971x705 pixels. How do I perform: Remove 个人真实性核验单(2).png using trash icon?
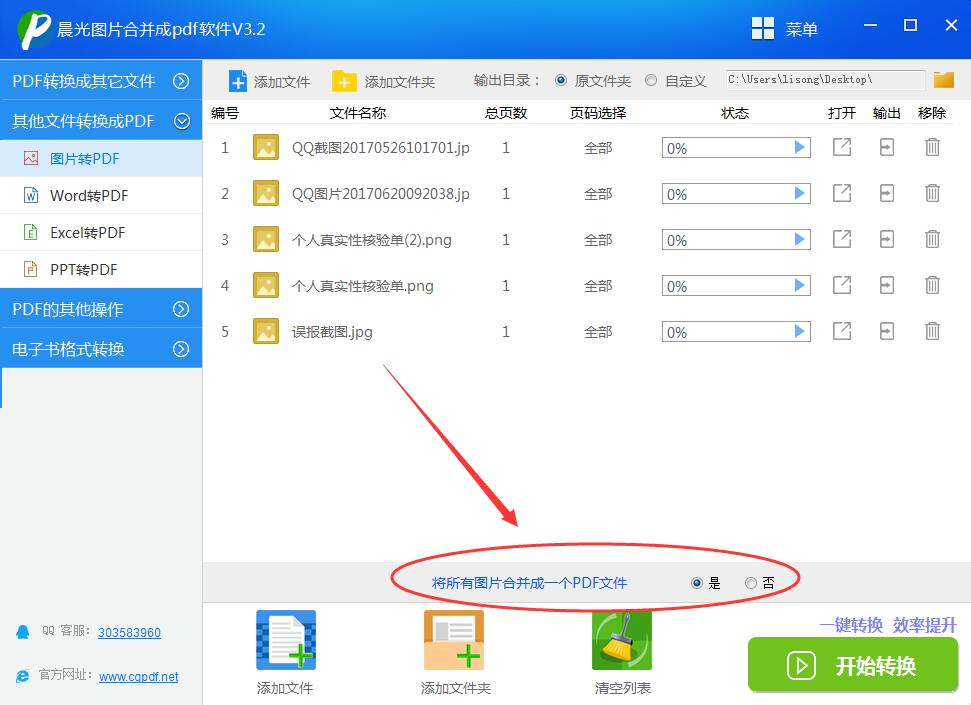point(931,239)
